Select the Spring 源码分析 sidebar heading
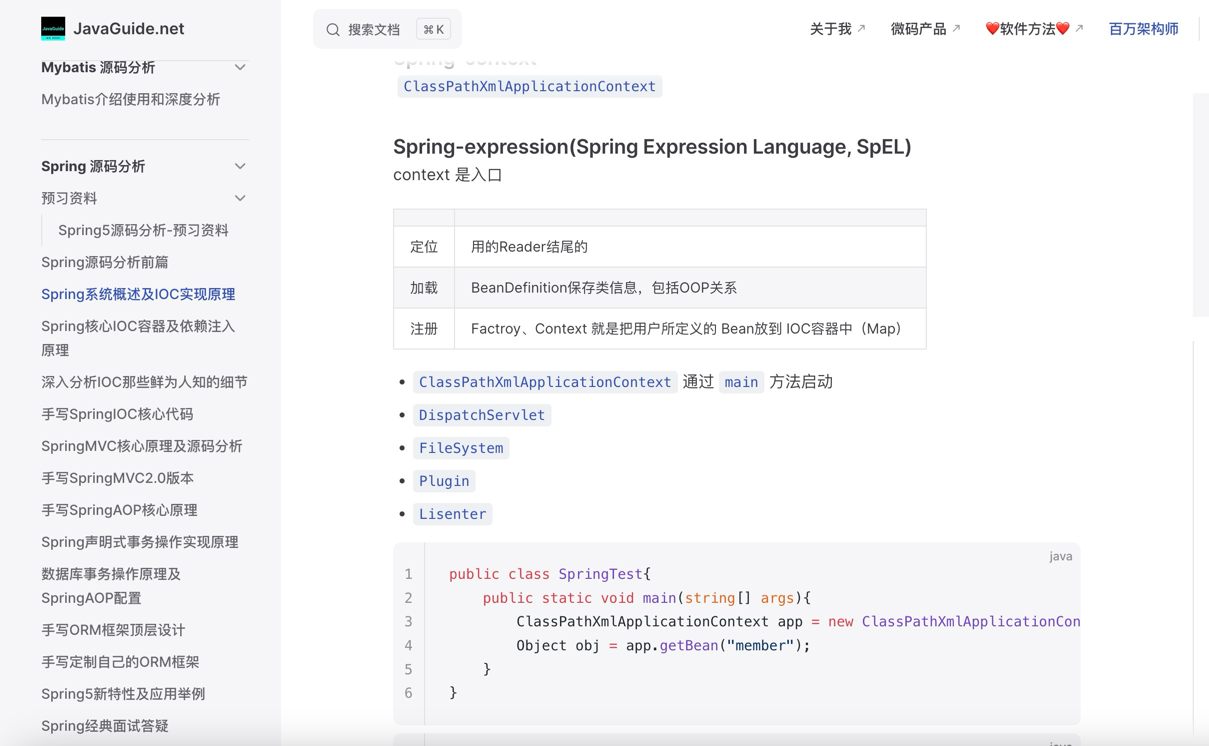Screen dimensions: 1209x746 click(x=93, y=166)
